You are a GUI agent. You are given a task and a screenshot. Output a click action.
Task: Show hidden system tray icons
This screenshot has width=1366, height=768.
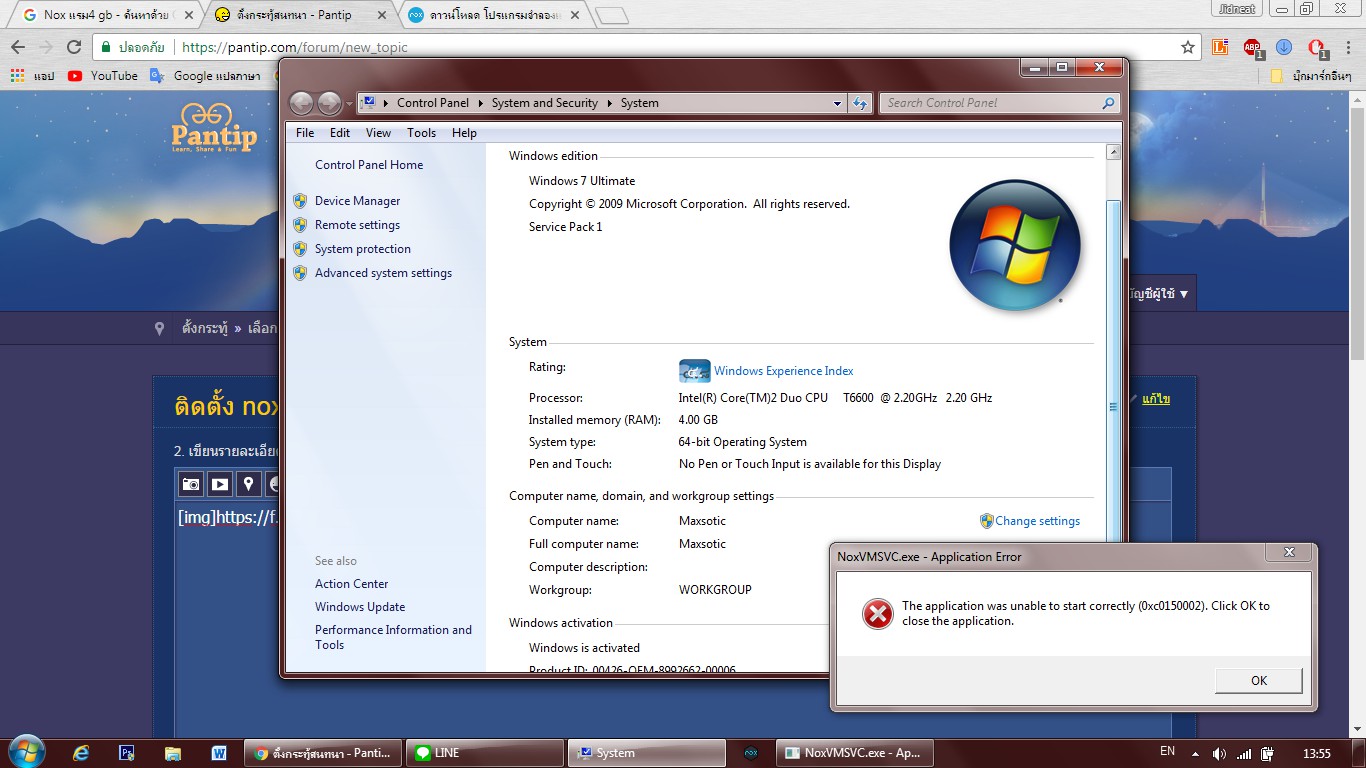tap(1195, 753)
